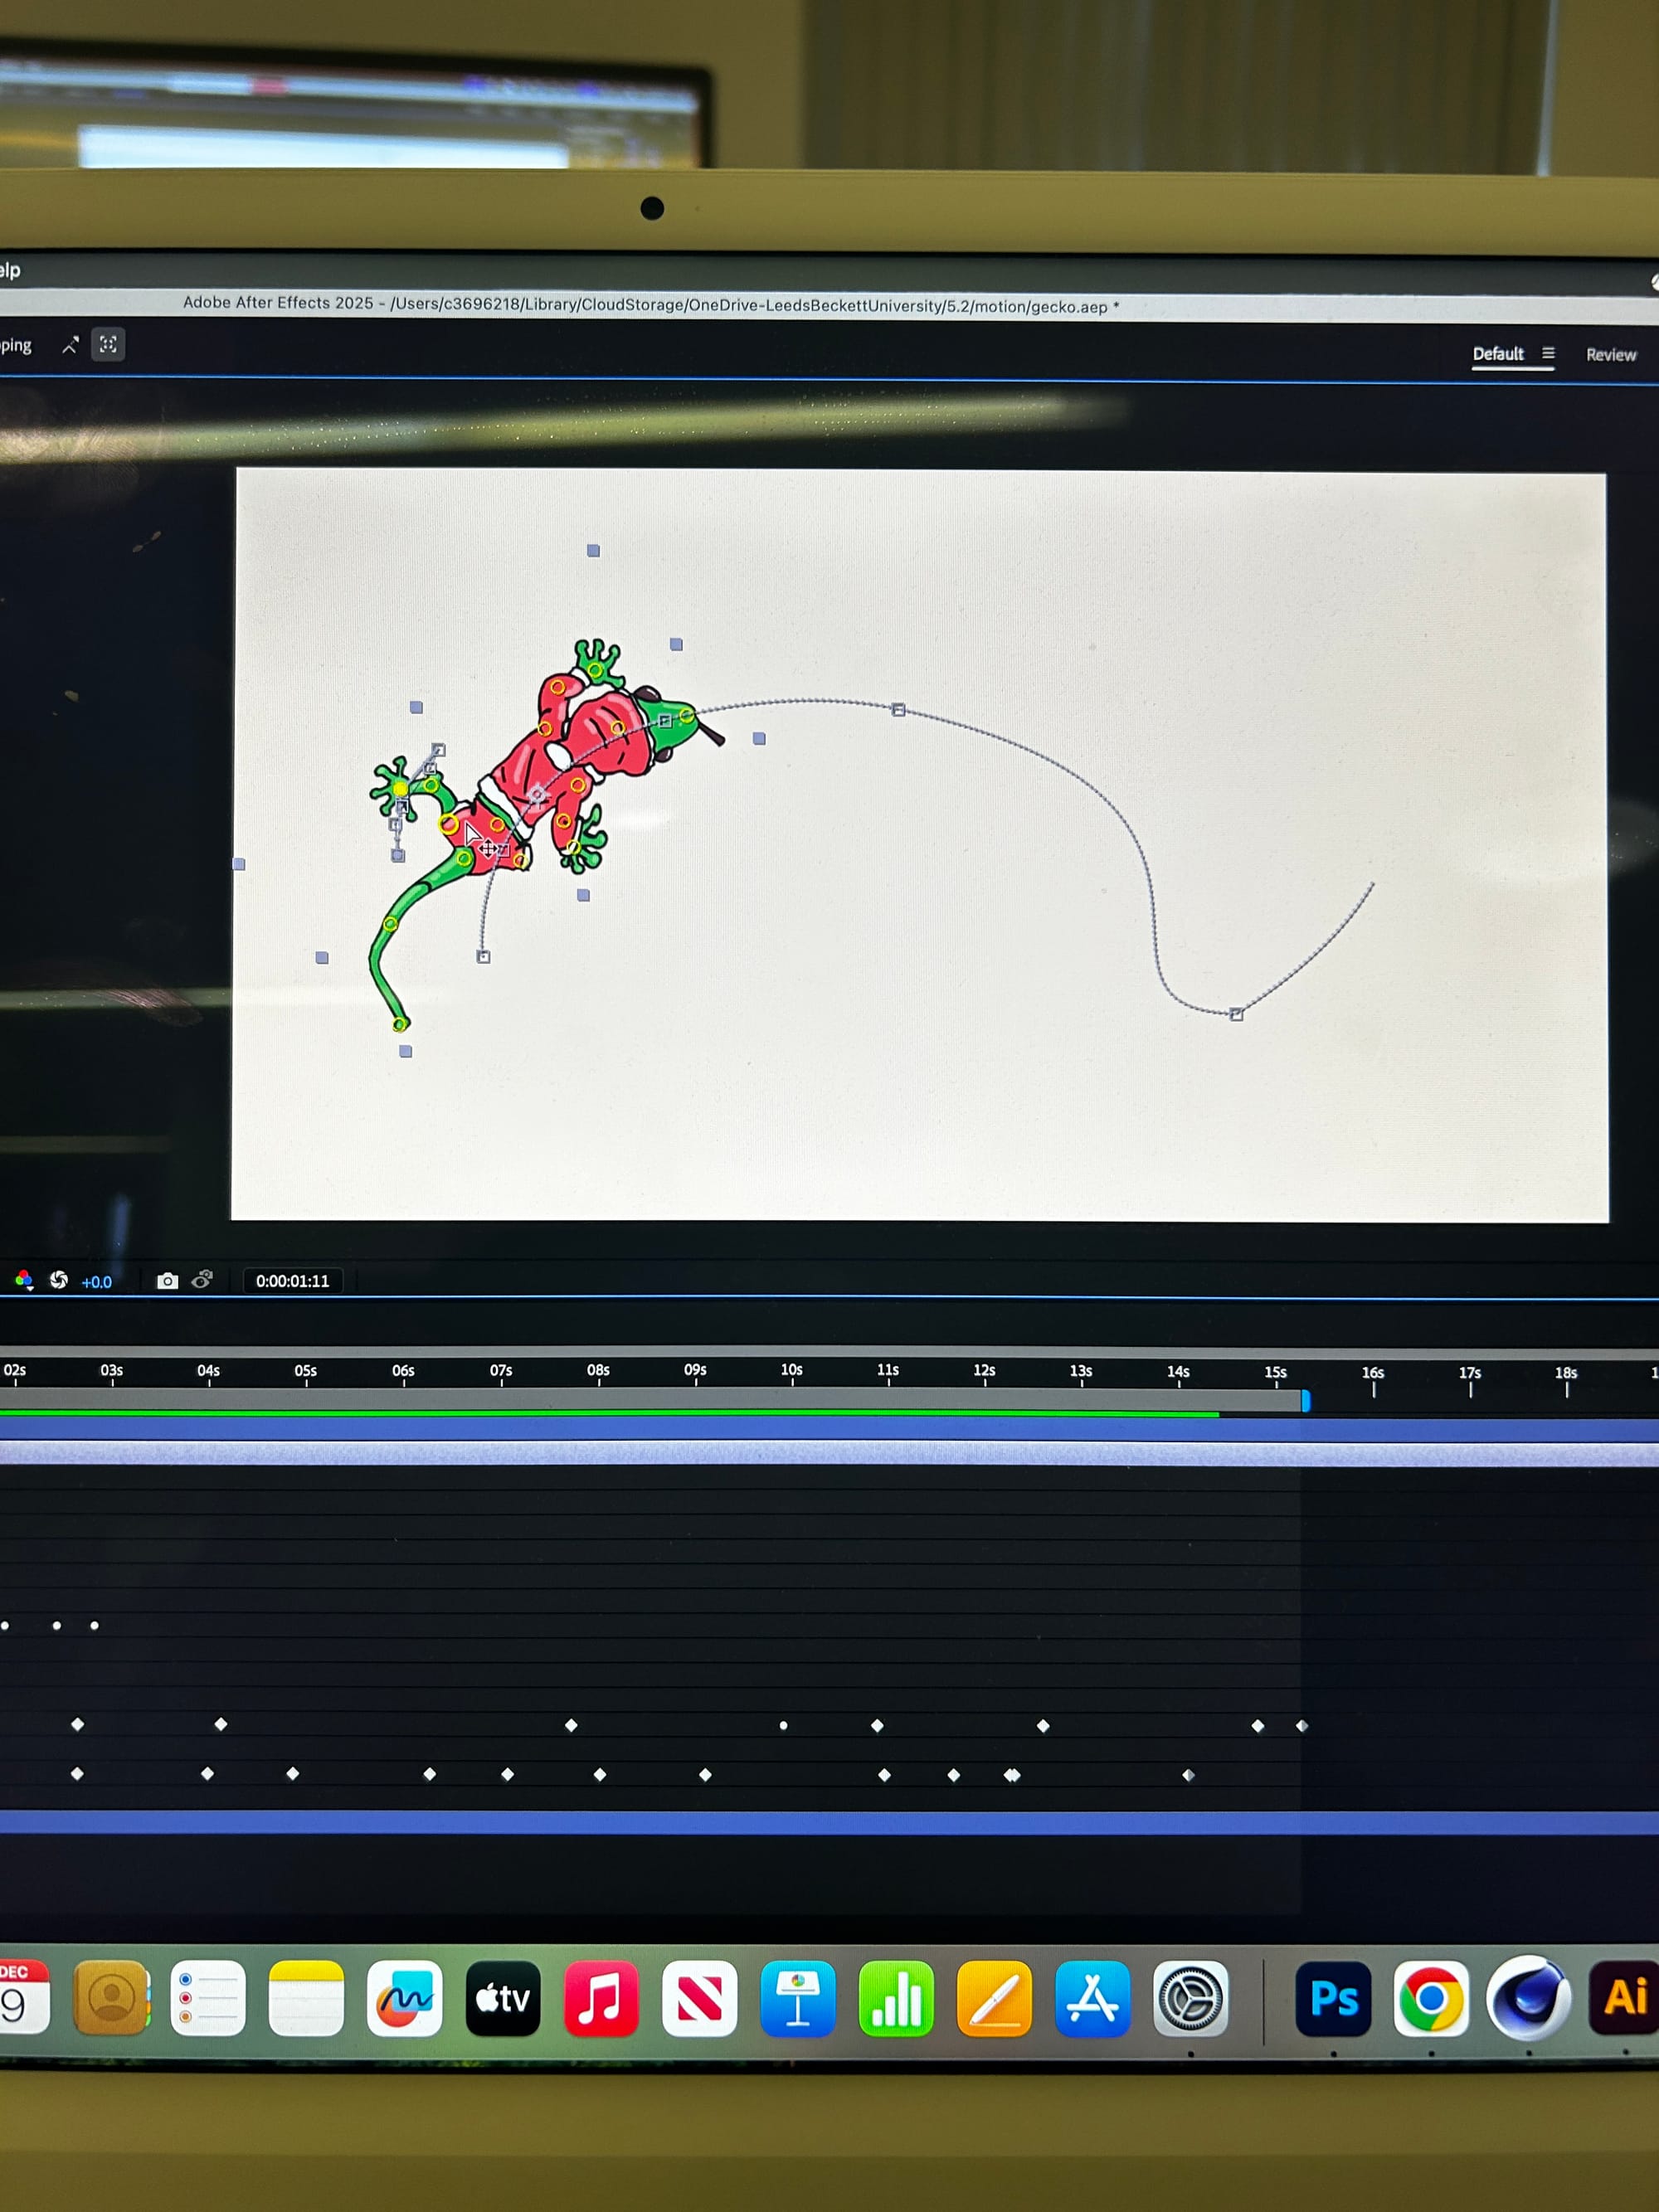The image size is (1659, 2212).
Task: Click the exposure value +0.0
Action: pyautogui.click(x=97, y=1282)
